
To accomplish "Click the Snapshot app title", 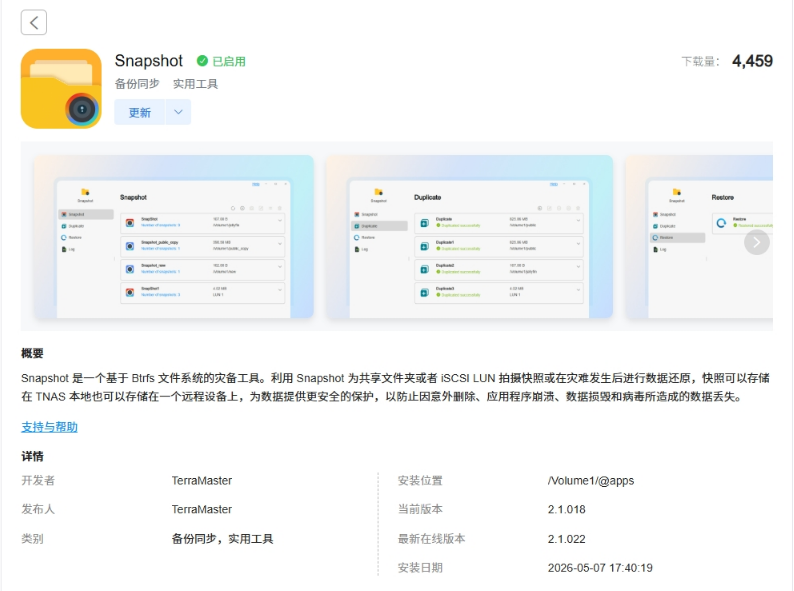I will click(148, 61).
